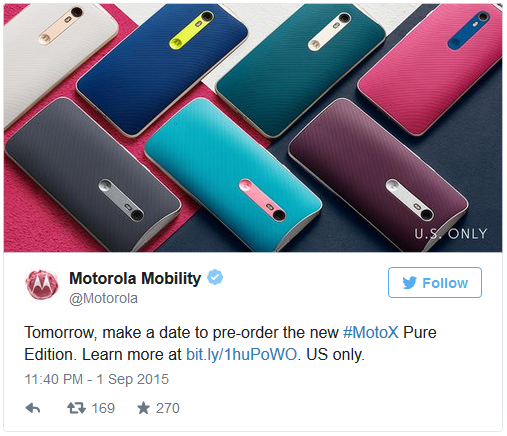Viewport: 507px width, 436px height.
Task: Click the navy blue phone with yellow accent
Action: click(162, 68)
